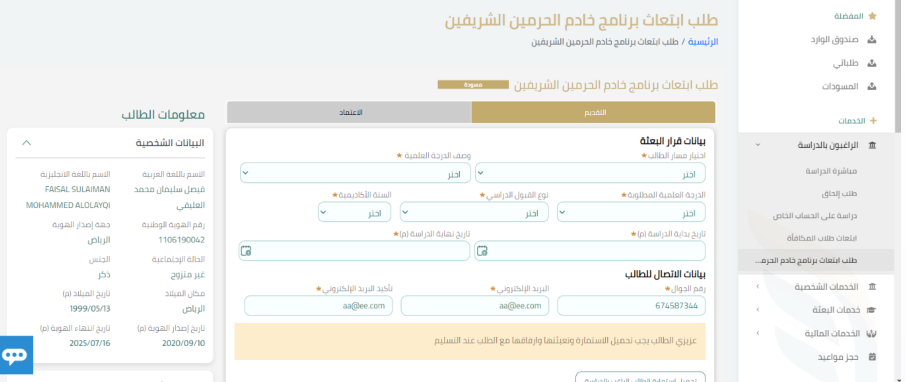906x382 pixels.
Task: Open المسودات in the sidebar
Action: click(x=841, y=86)
